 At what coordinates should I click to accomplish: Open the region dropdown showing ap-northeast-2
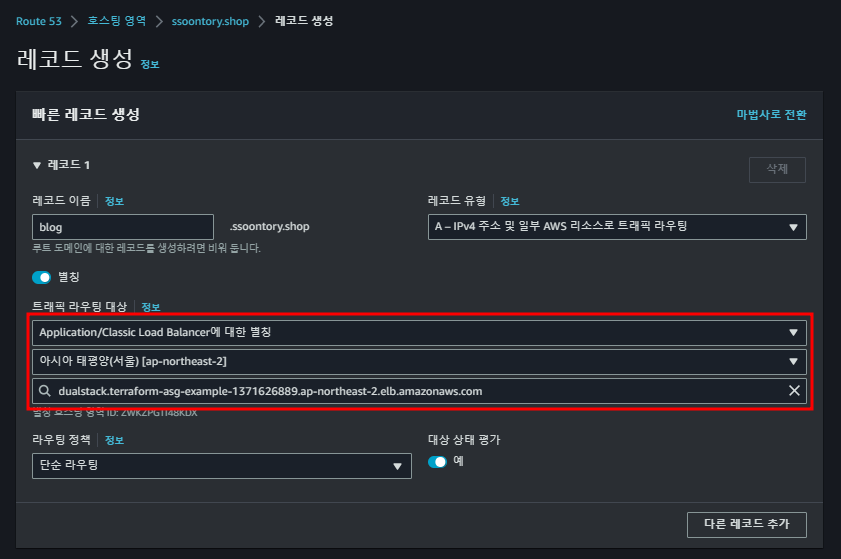[x=419, y=362]
